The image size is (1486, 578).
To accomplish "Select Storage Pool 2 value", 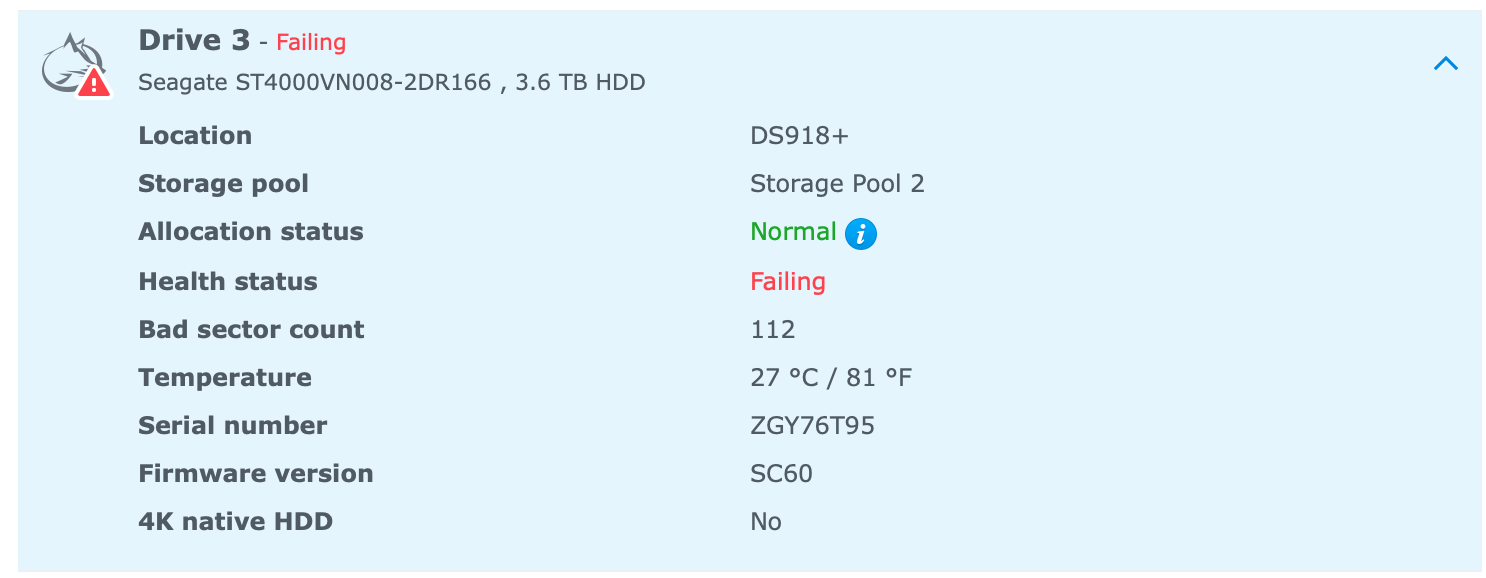I will (x=838, y=184).
